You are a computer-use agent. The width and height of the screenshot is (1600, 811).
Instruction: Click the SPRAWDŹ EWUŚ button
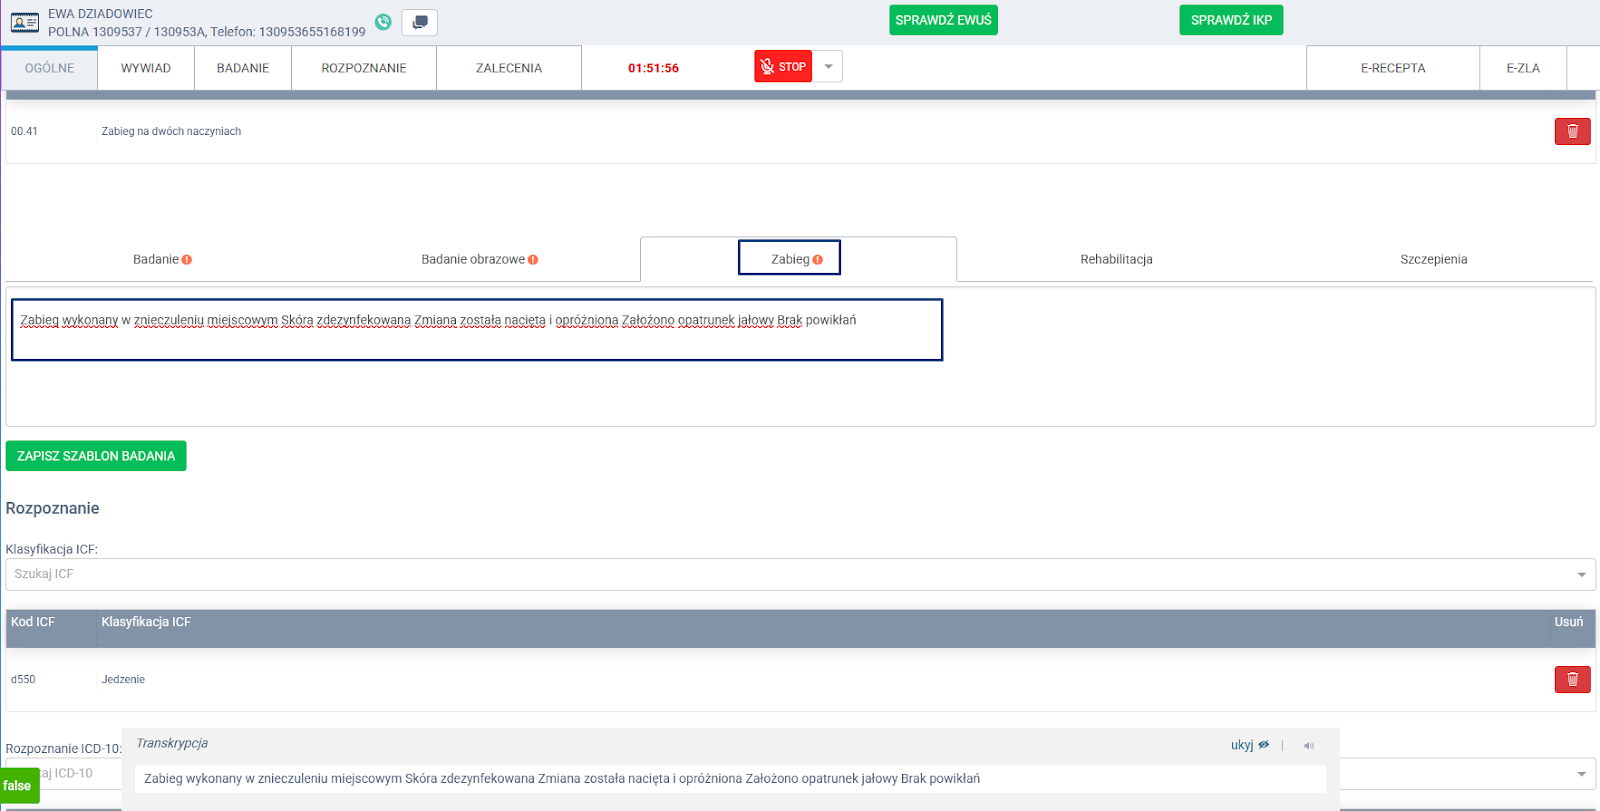click(943, 20)
